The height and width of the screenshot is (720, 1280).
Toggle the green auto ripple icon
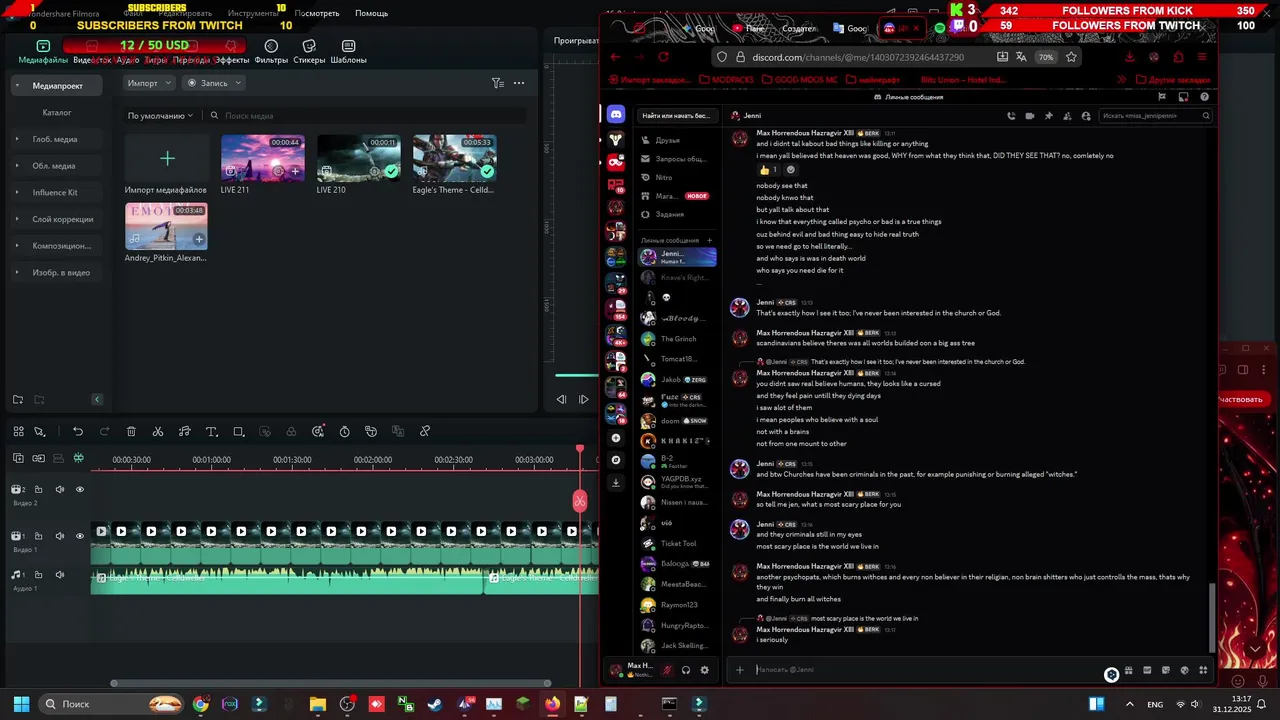[79, 458]
